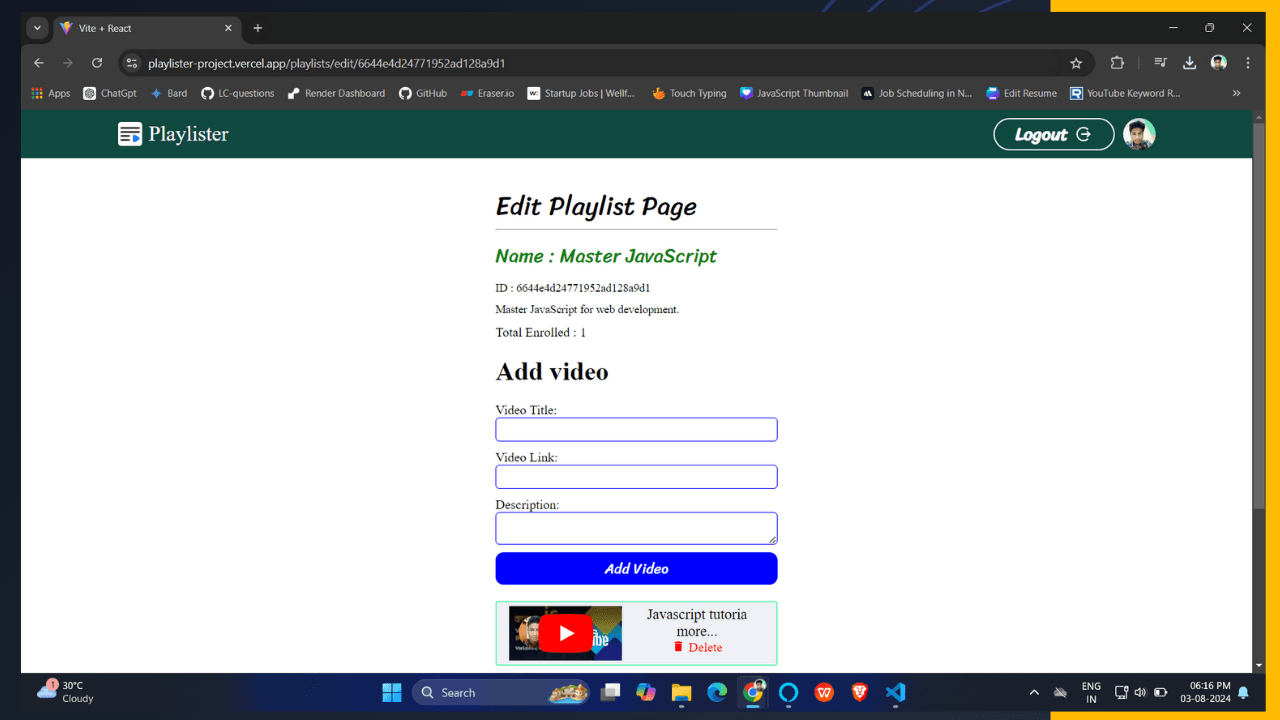Image resolution: width=1280 pixels, height=720 pixels.
Task: Toggle the volume control in the system tray
Action: (1140, 692)
